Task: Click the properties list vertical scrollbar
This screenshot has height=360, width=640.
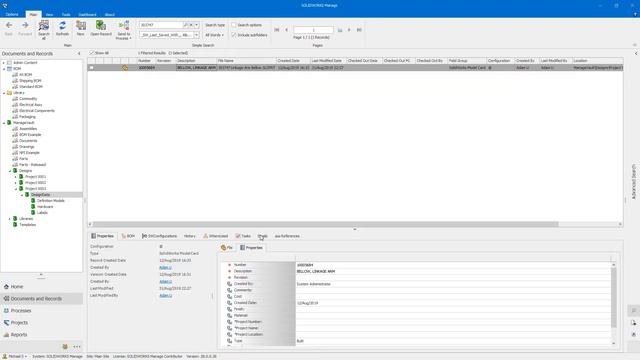Action: point(613,297)
